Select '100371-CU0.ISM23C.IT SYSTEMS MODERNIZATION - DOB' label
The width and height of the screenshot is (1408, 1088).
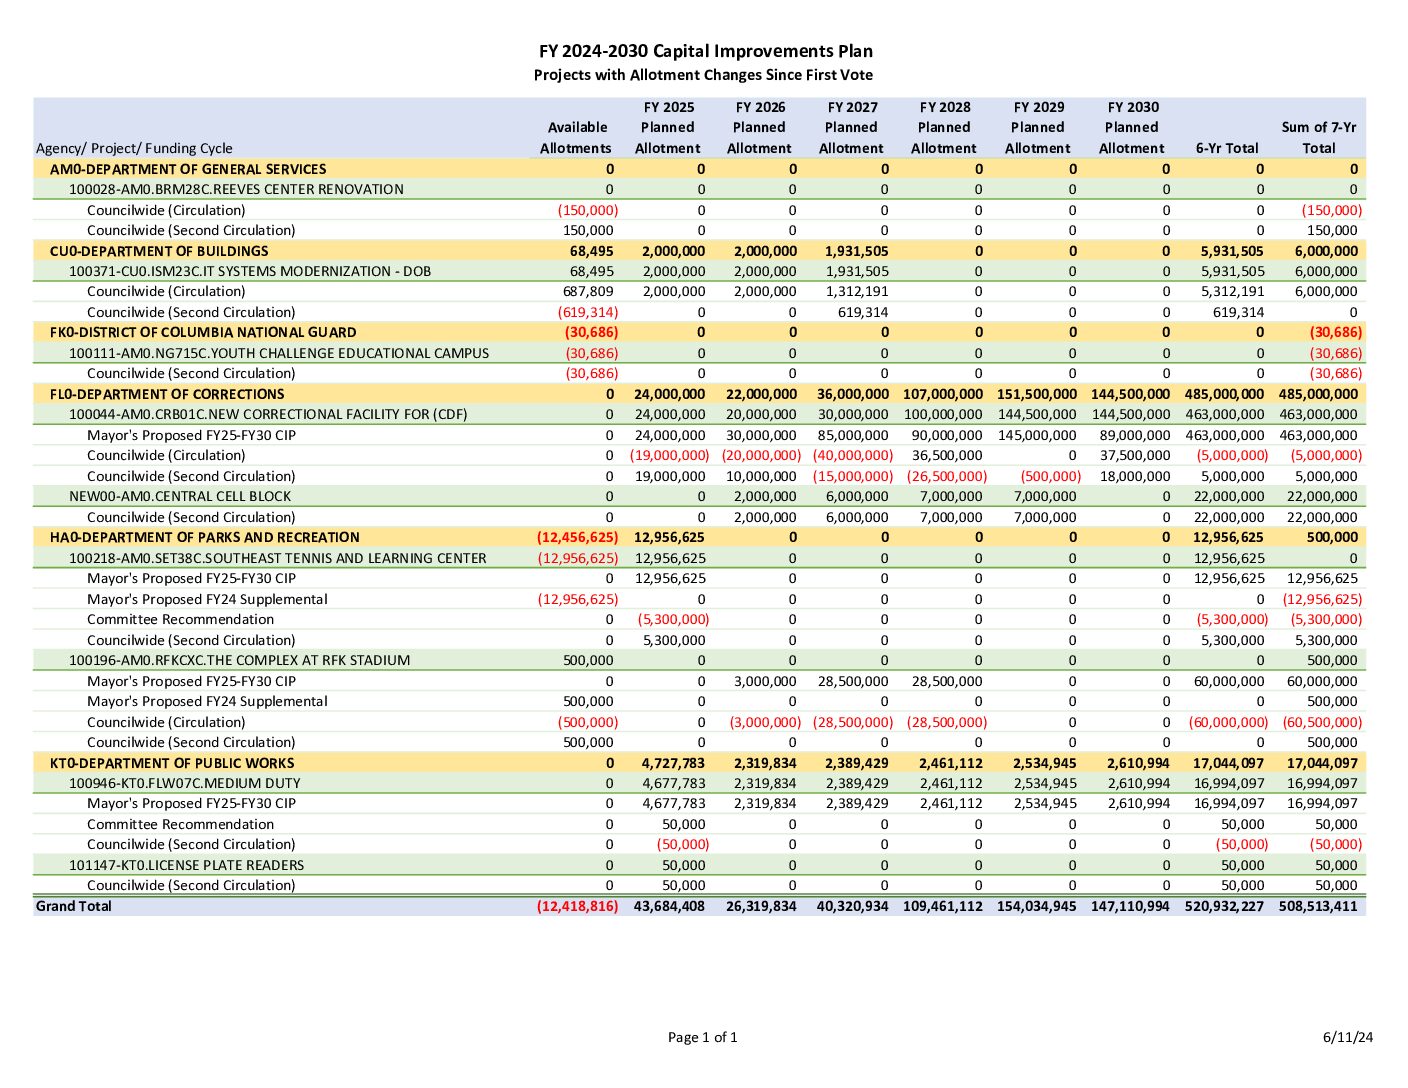pyautogui.click(x=250, y=271)
